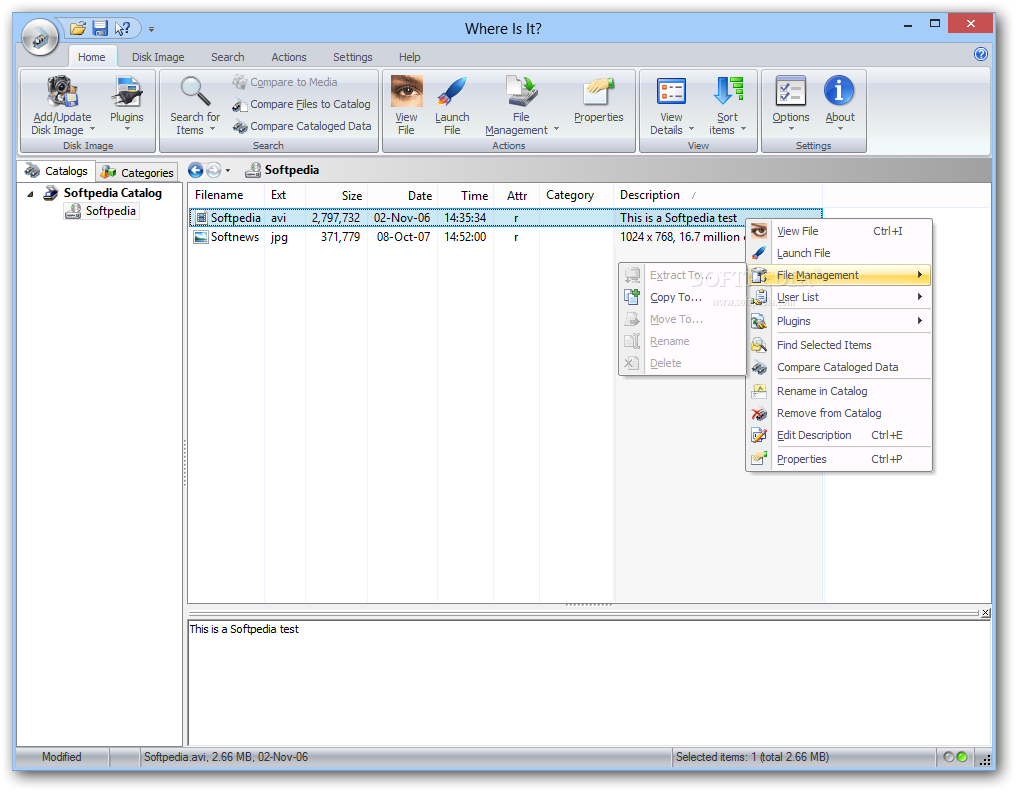Click Compare Files to Catalog button
1016x791 pixels.
301,104
